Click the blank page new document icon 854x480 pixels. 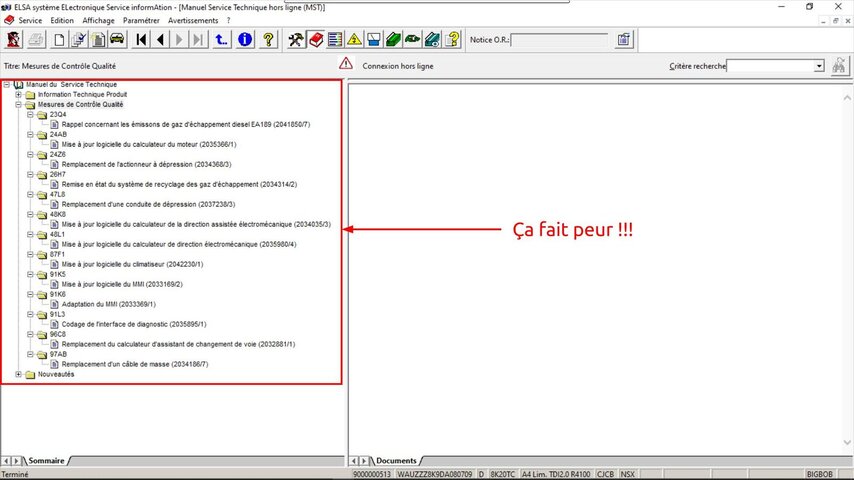pyautogui.click(x=59, y=40)
